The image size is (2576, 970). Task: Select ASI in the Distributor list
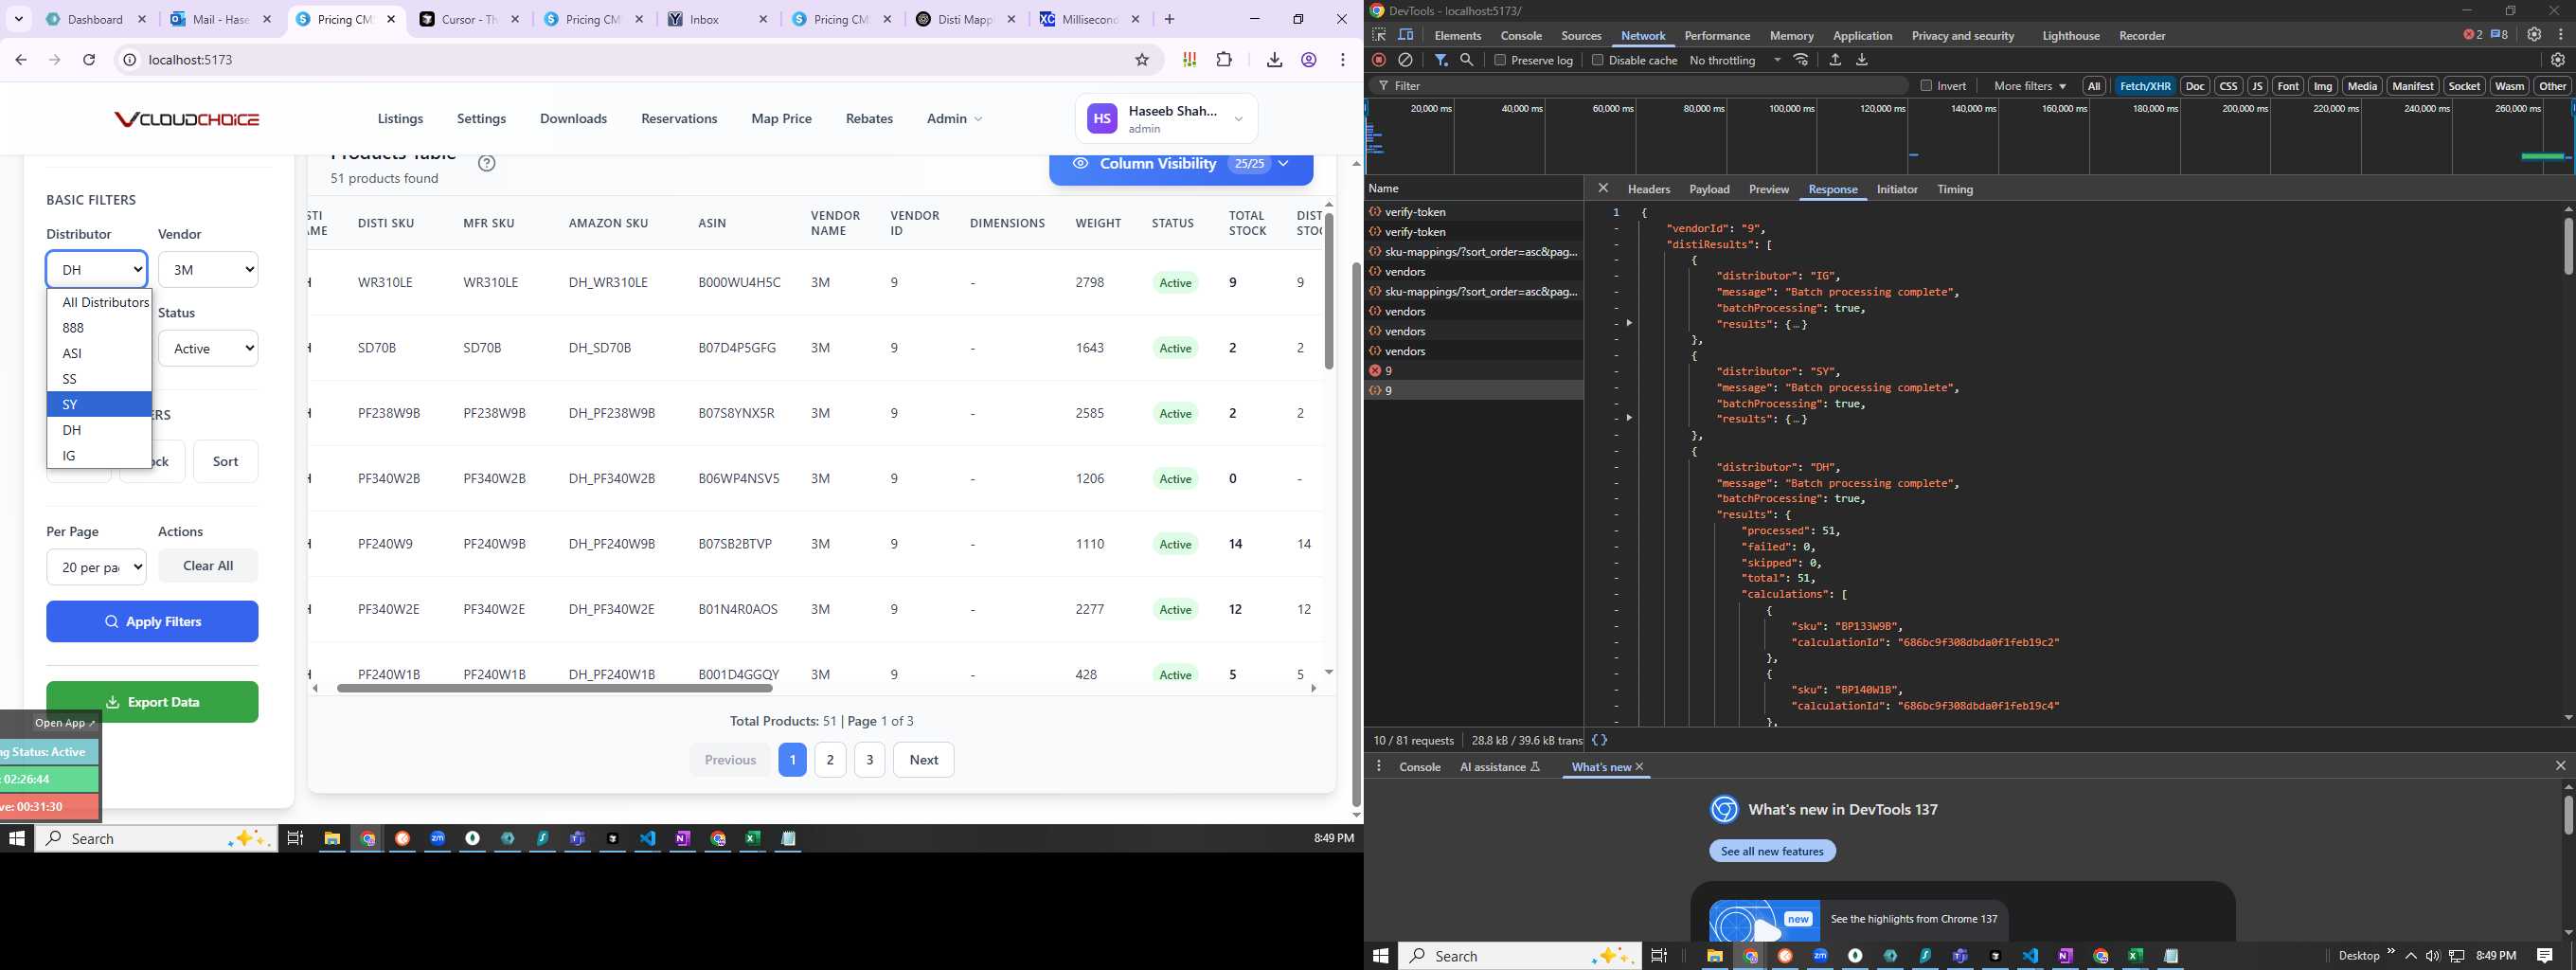[99, 353]
